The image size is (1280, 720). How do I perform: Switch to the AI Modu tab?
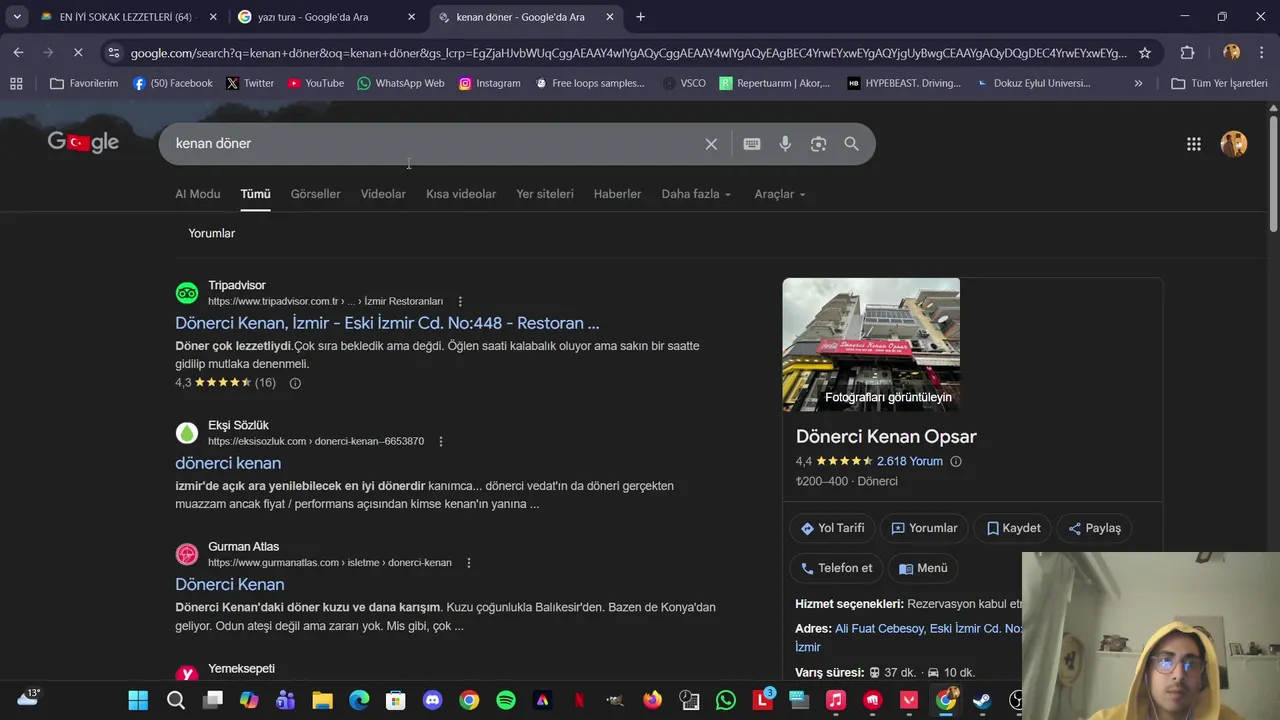pyautogui.click(x=198, y=194)
